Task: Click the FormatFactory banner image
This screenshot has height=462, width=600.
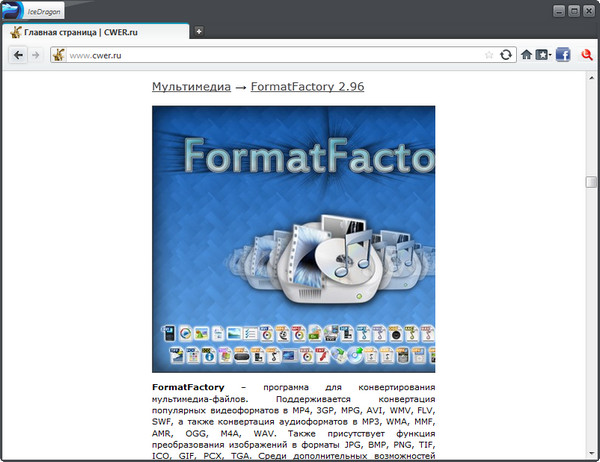Action: [x=293, y=238]
